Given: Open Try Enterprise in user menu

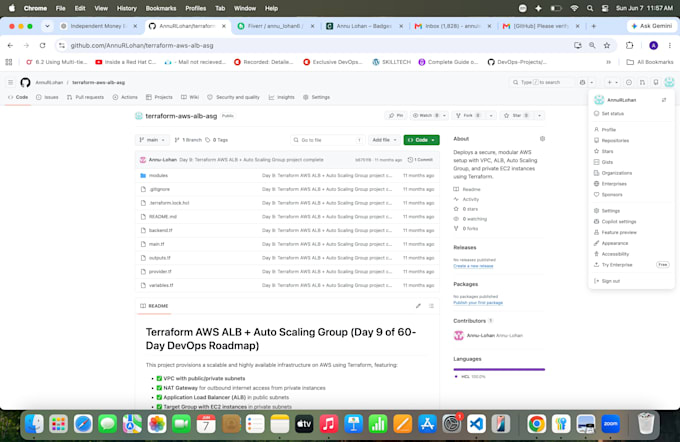Looking at the screenshot, I should pyautogui.click(x=631, y=265).
